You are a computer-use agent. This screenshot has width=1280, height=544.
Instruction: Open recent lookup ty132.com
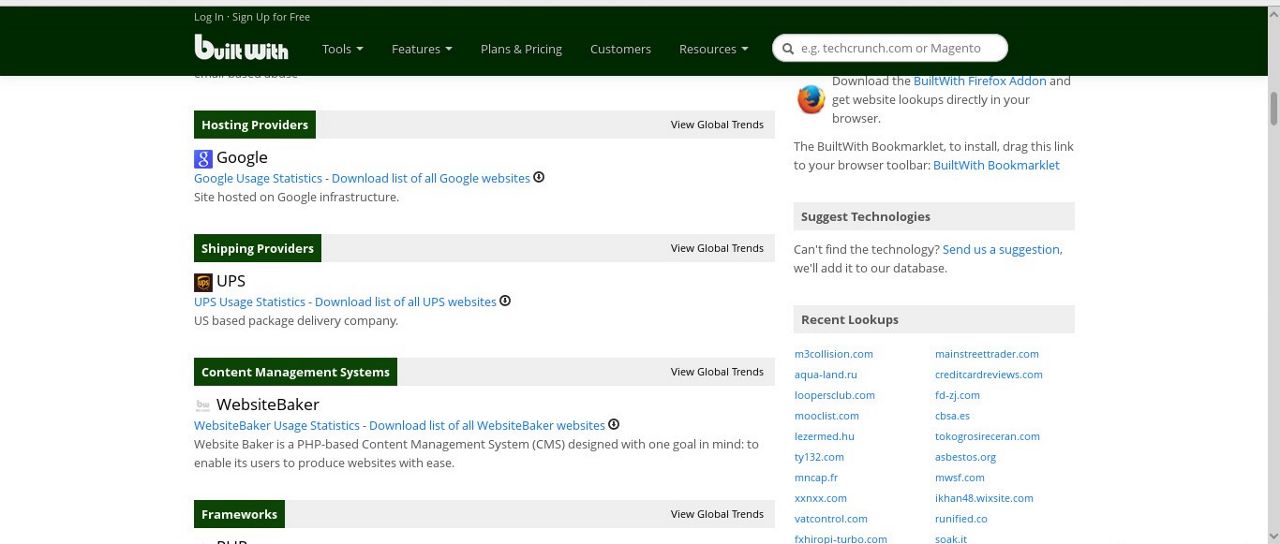point(820,457)
